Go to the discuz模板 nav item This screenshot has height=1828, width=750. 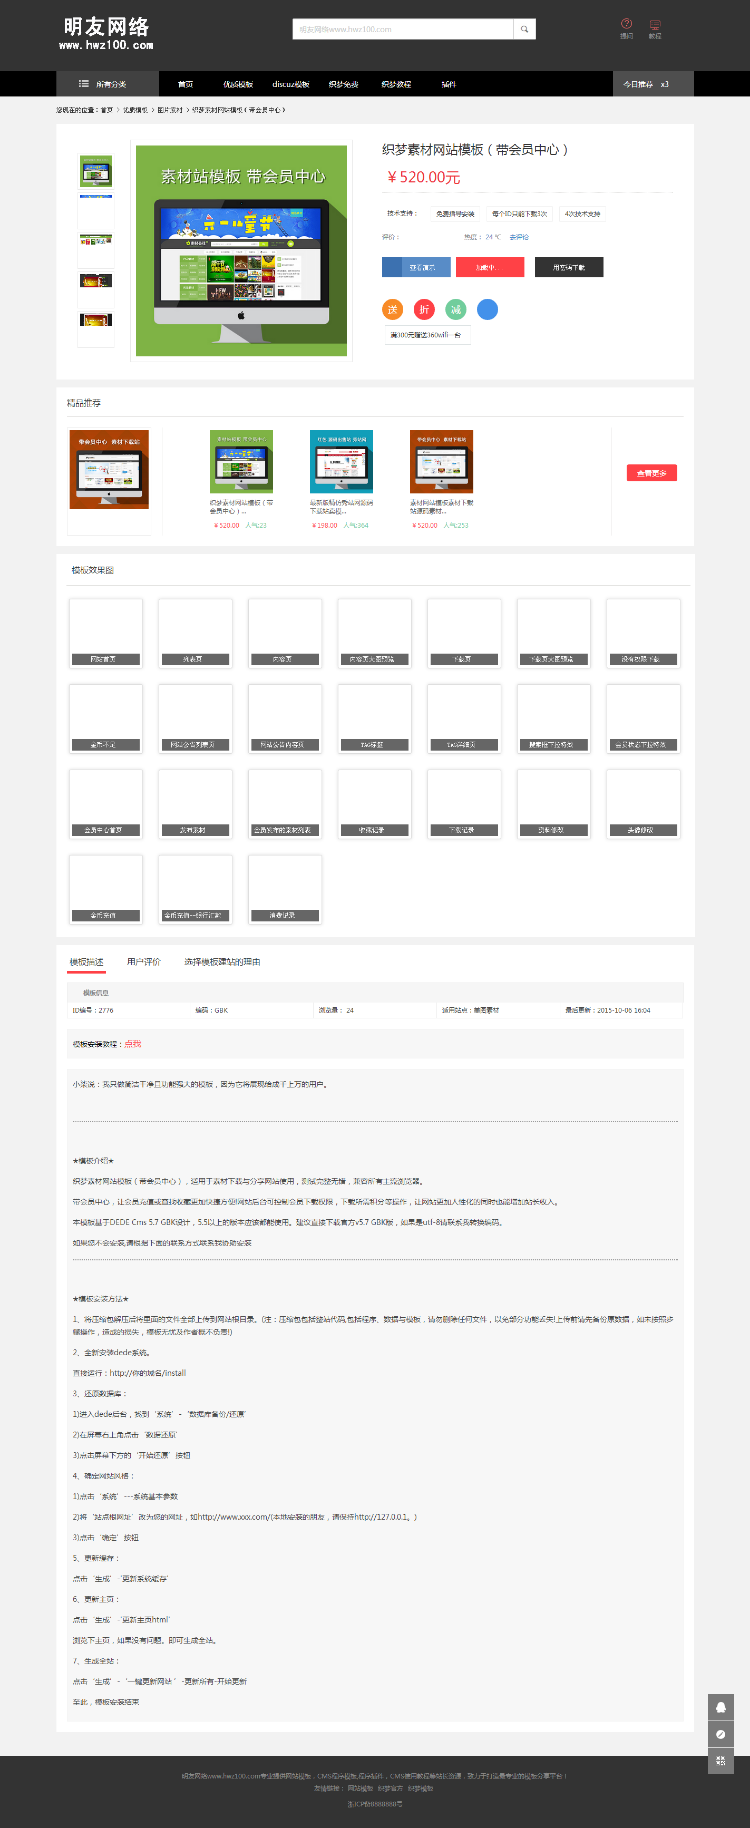click(x=291, y=84)
